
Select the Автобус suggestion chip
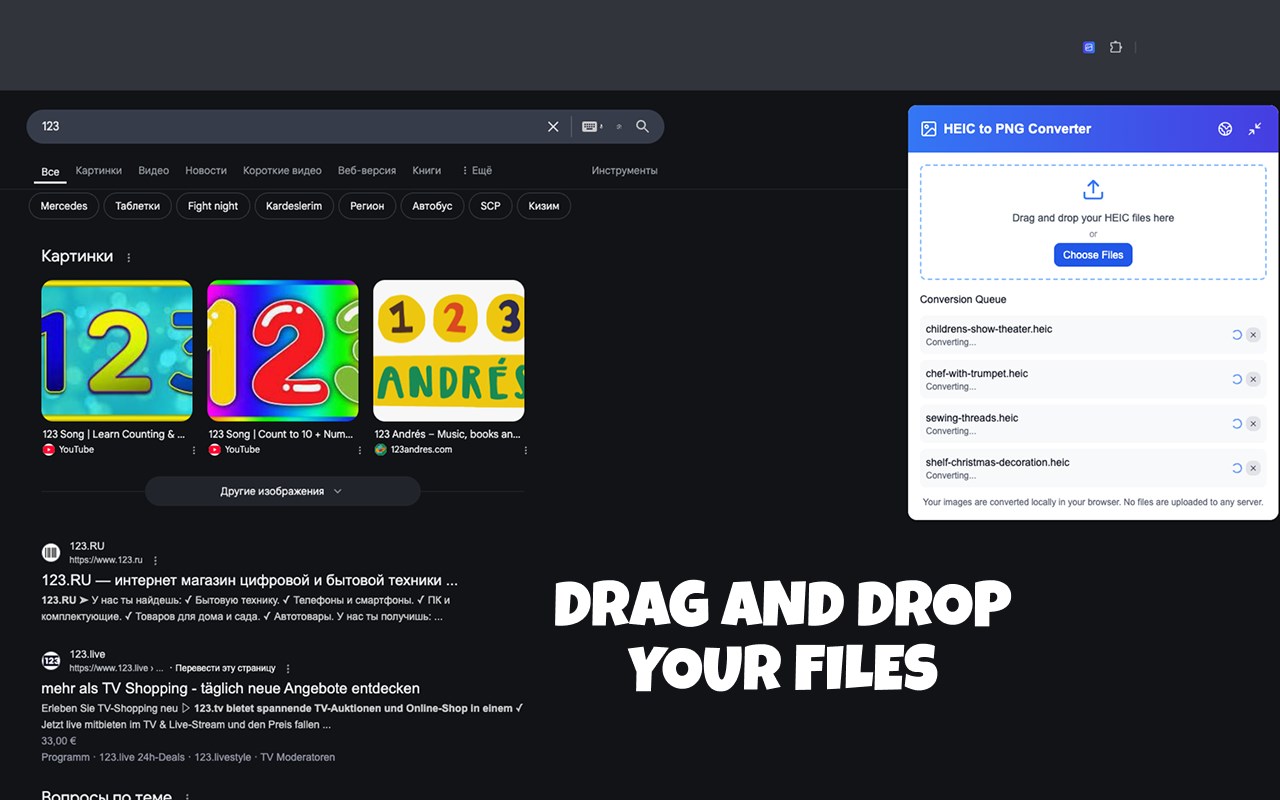432,206
